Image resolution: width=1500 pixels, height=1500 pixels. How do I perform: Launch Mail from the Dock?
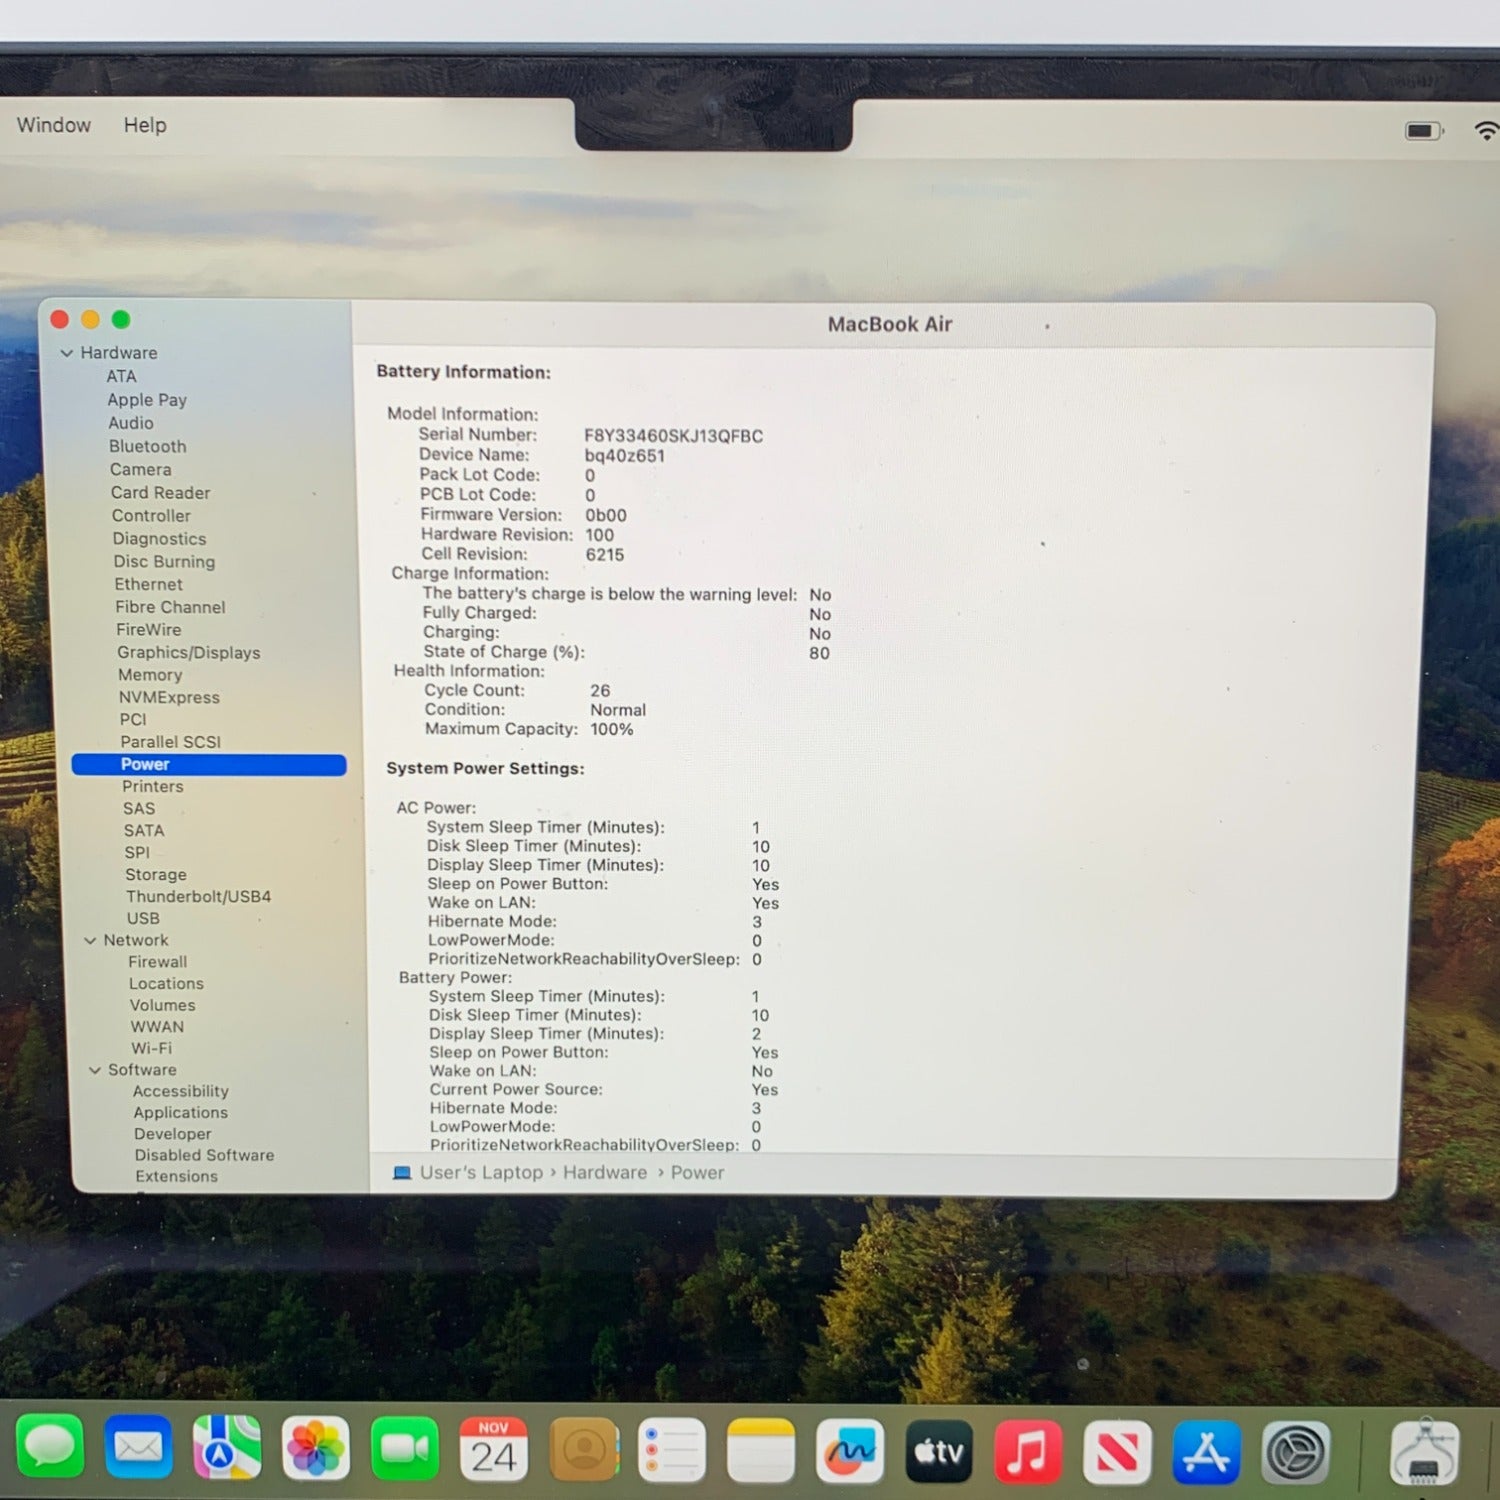point(138,1447)
